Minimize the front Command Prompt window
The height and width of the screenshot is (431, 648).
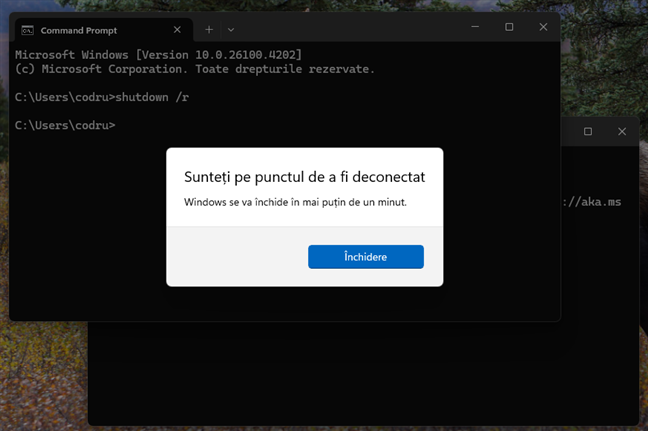[x=475, y=27]
